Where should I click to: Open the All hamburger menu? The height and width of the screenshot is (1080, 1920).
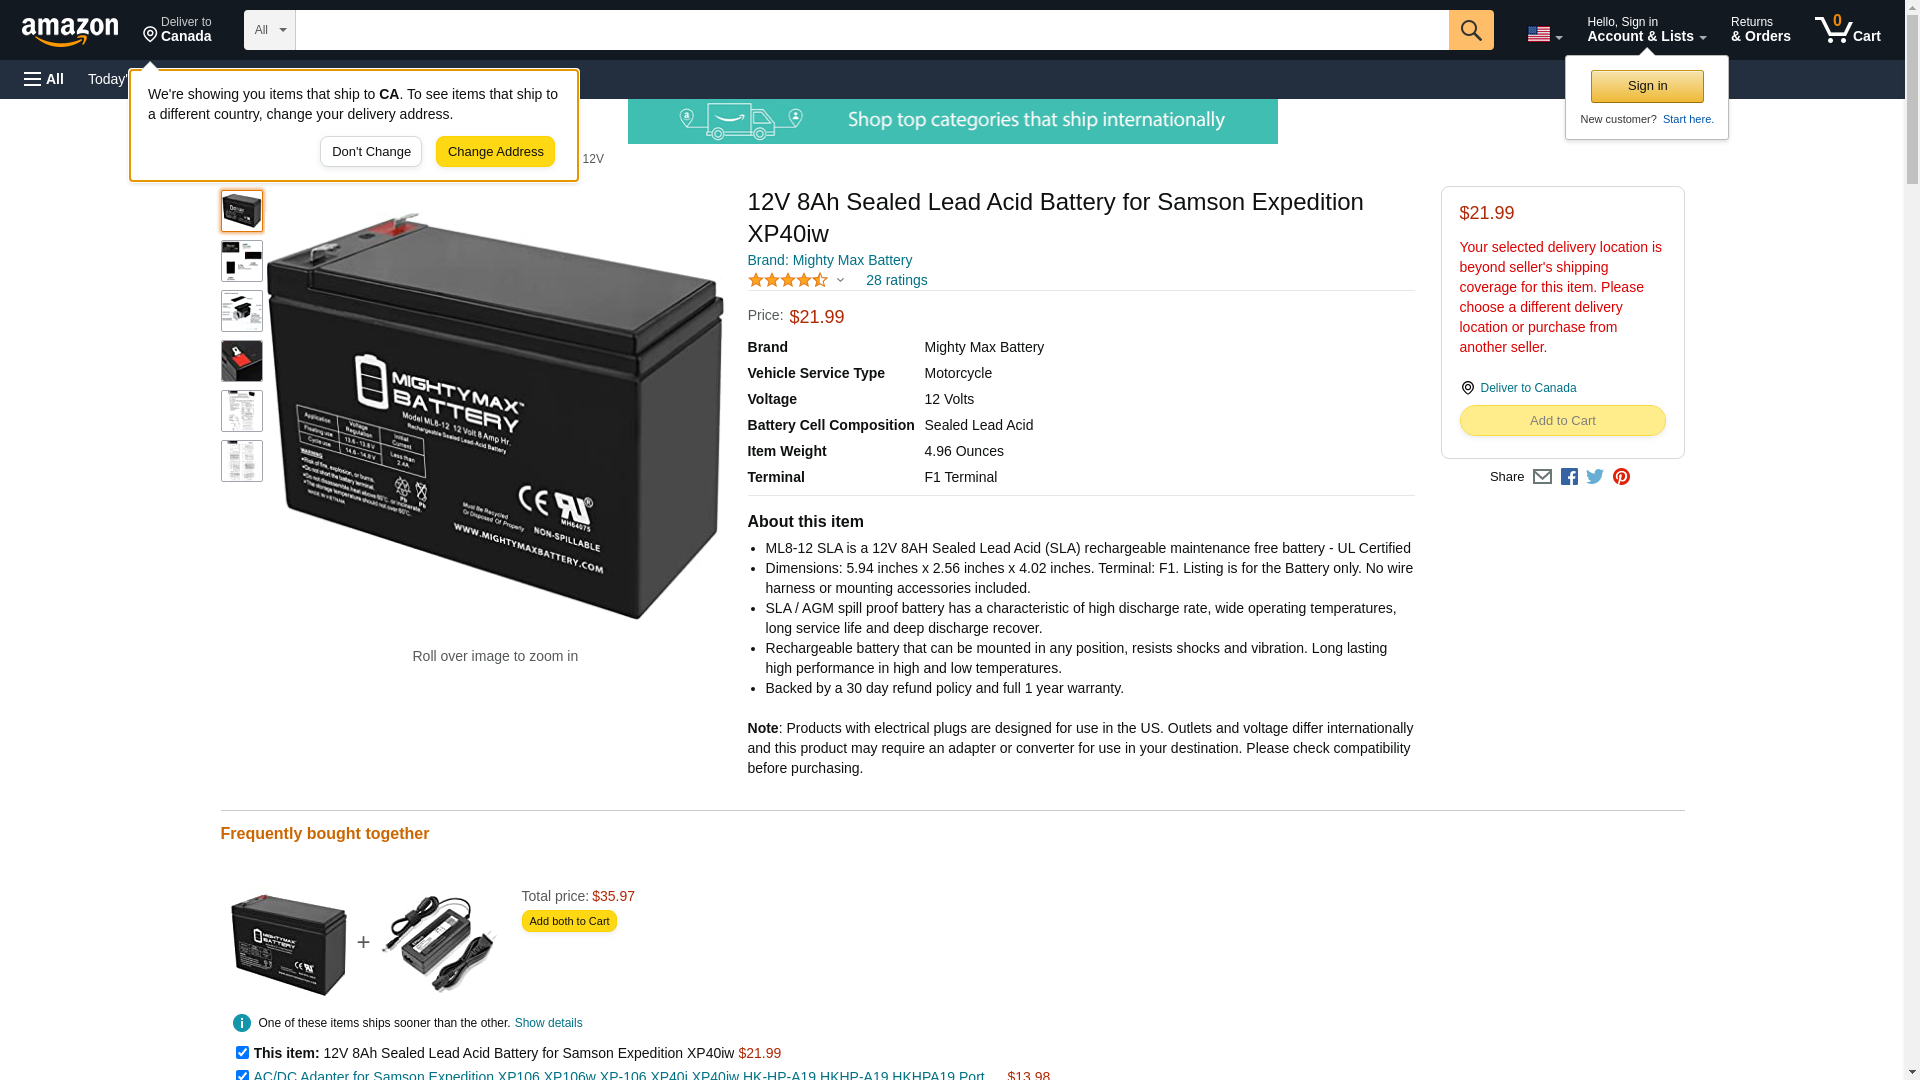point(44,79)
